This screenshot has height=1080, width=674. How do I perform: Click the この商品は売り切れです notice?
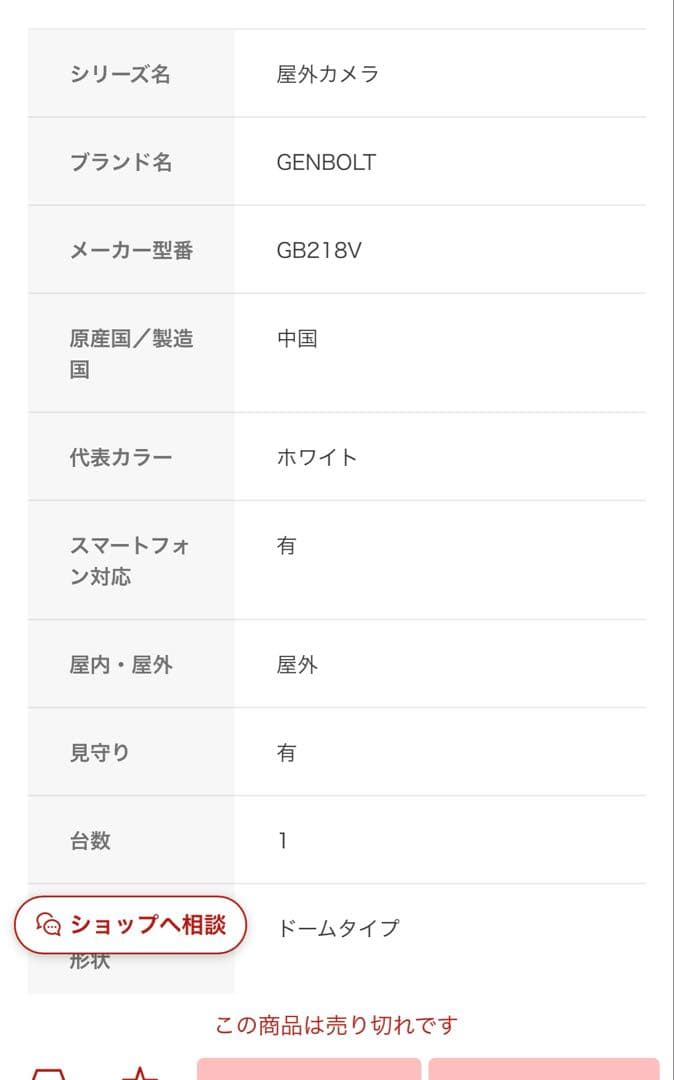(337, 1025)
